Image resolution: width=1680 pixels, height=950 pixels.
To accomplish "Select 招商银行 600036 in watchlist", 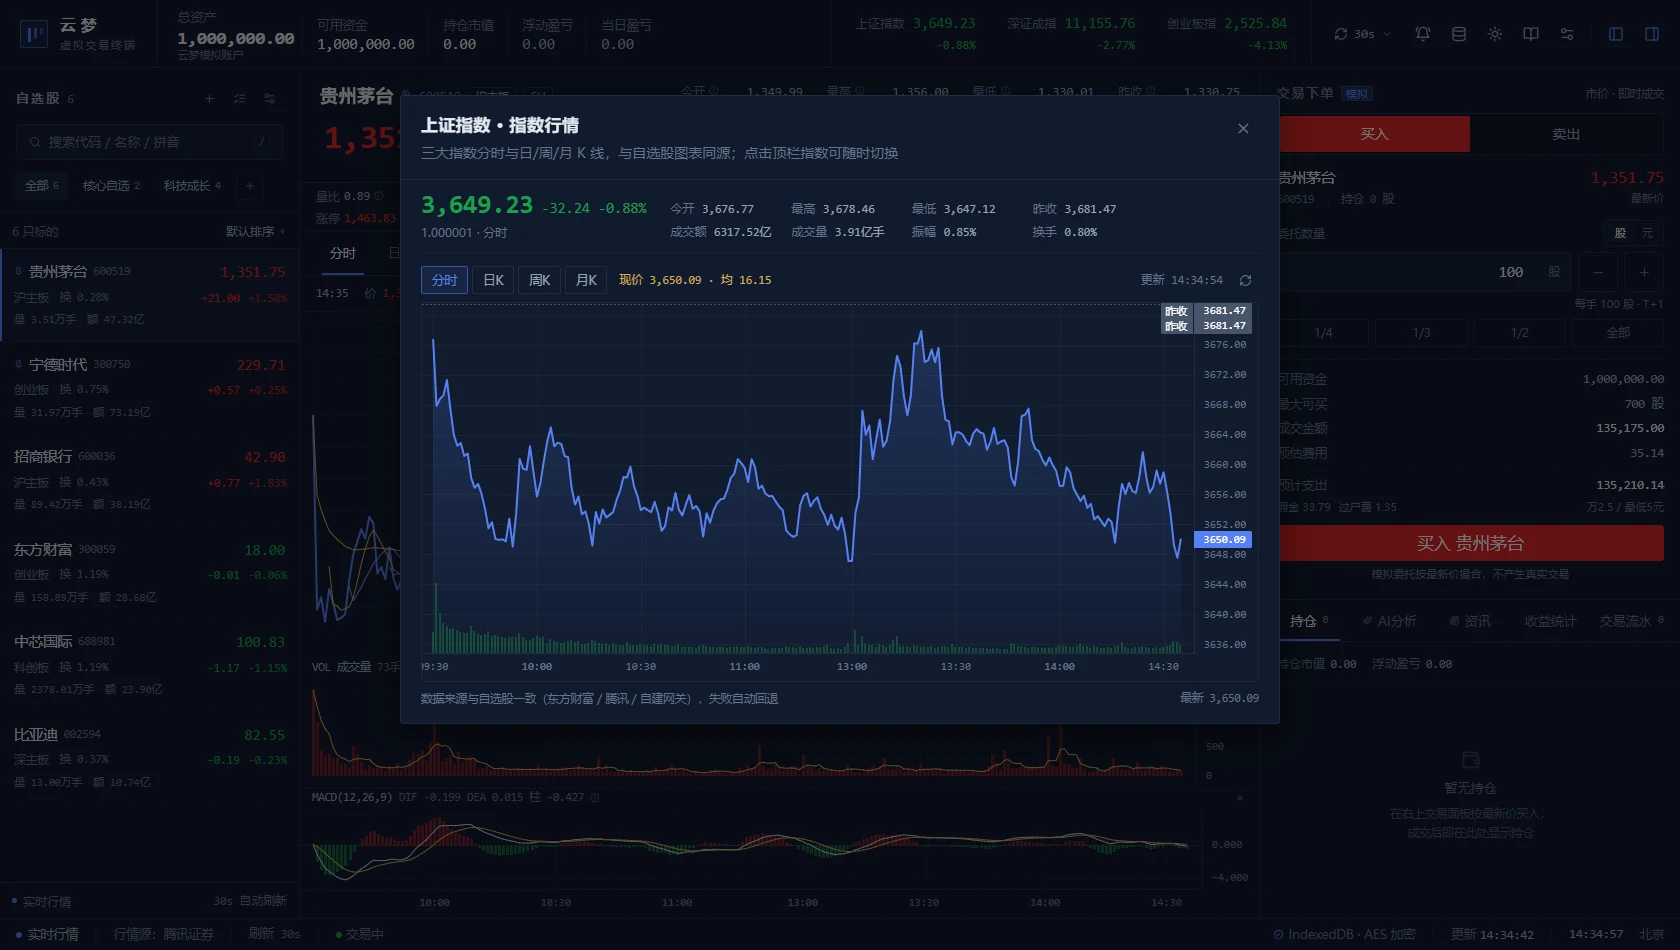I will coord(150,480).
